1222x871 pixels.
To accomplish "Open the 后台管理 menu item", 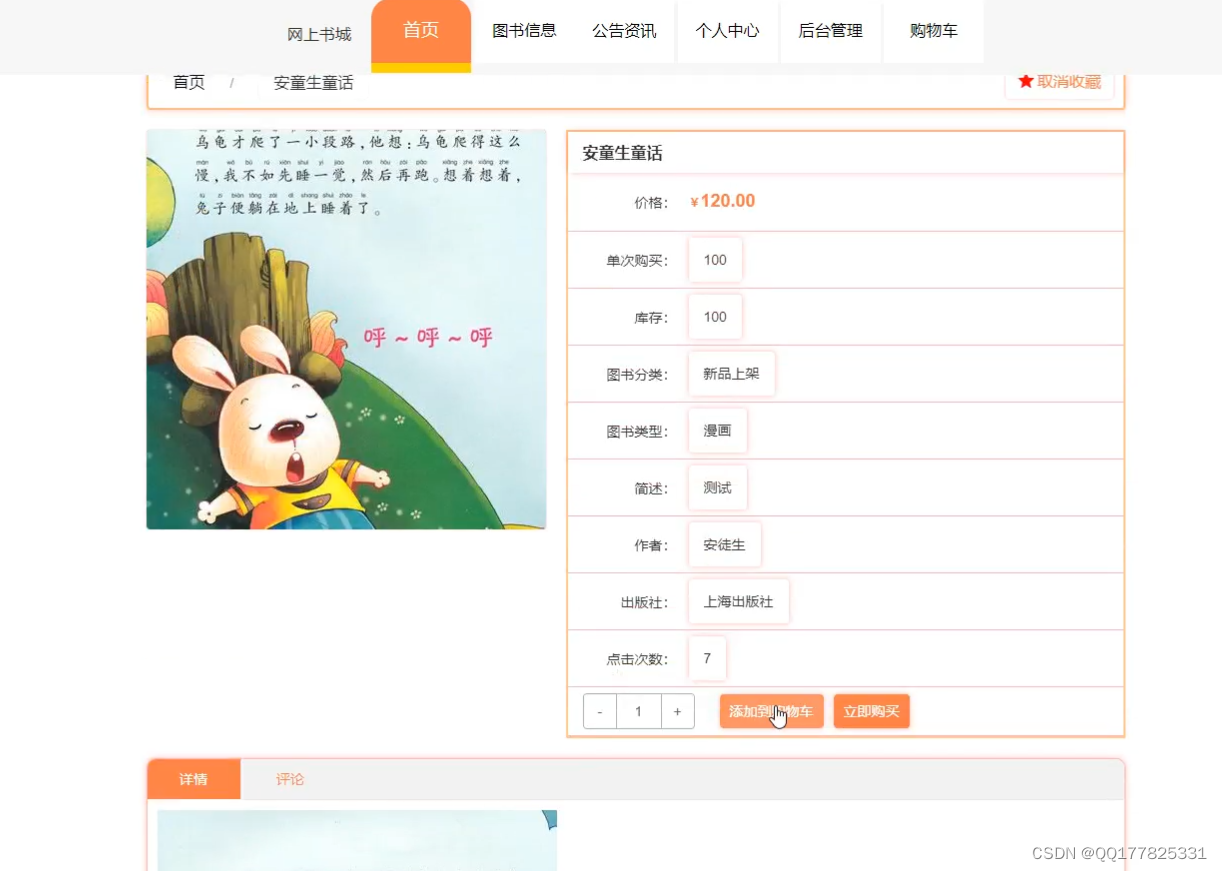I will point(830,31).
